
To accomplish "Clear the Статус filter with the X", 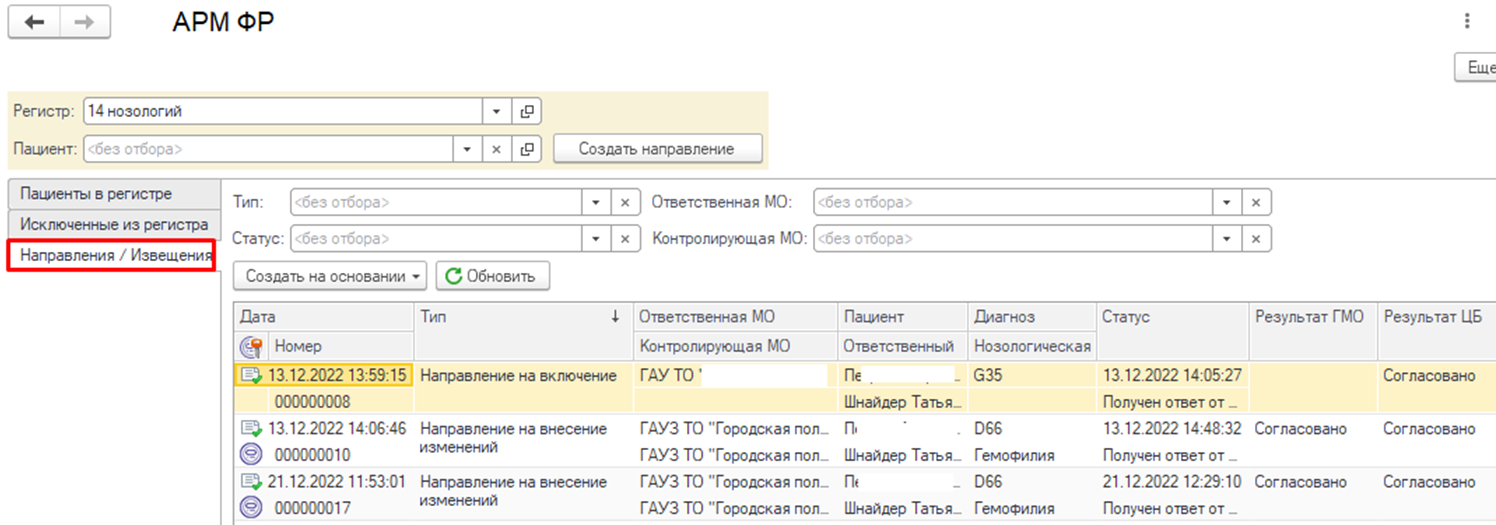I will pos(625,239).
